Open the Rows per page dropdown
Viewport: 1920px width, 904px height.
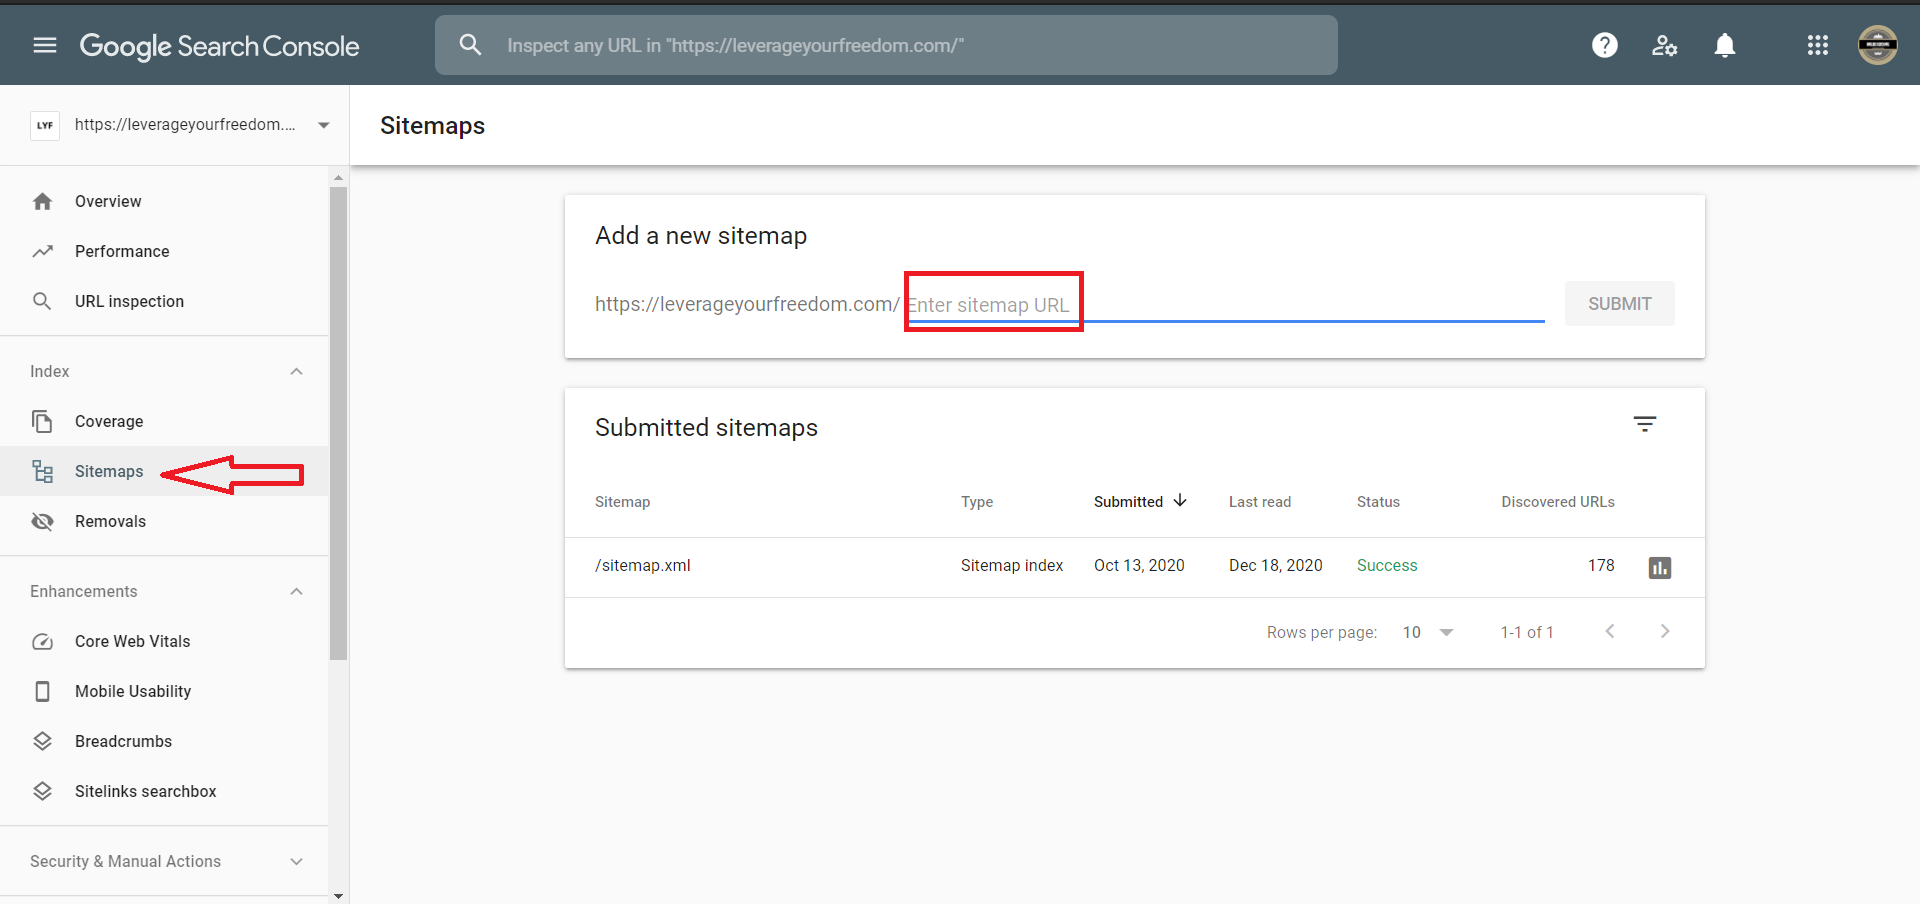tap(1428, 632)
